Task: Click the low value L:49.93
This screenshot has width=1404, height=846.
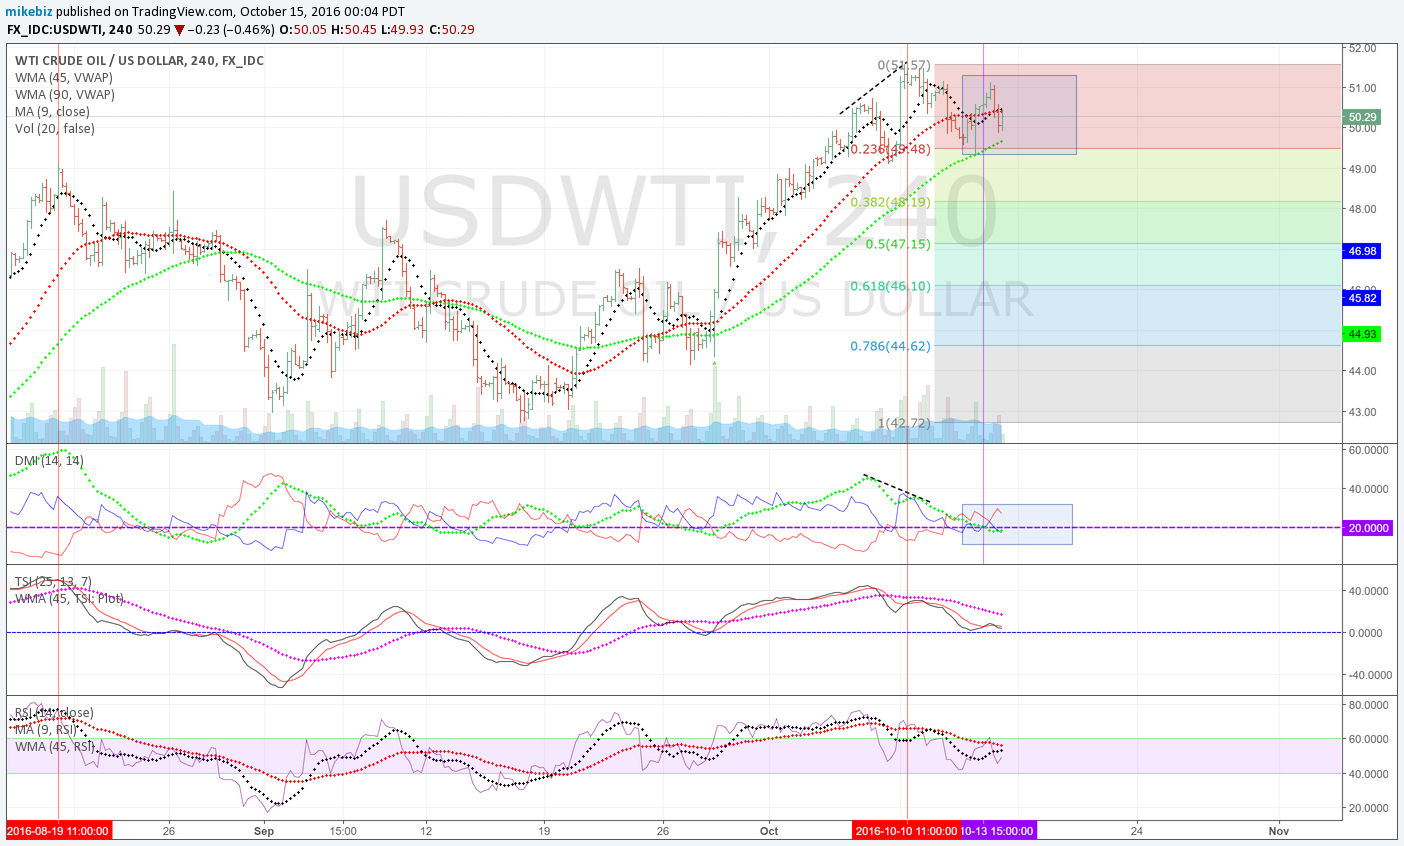Action: coord(403,29)
